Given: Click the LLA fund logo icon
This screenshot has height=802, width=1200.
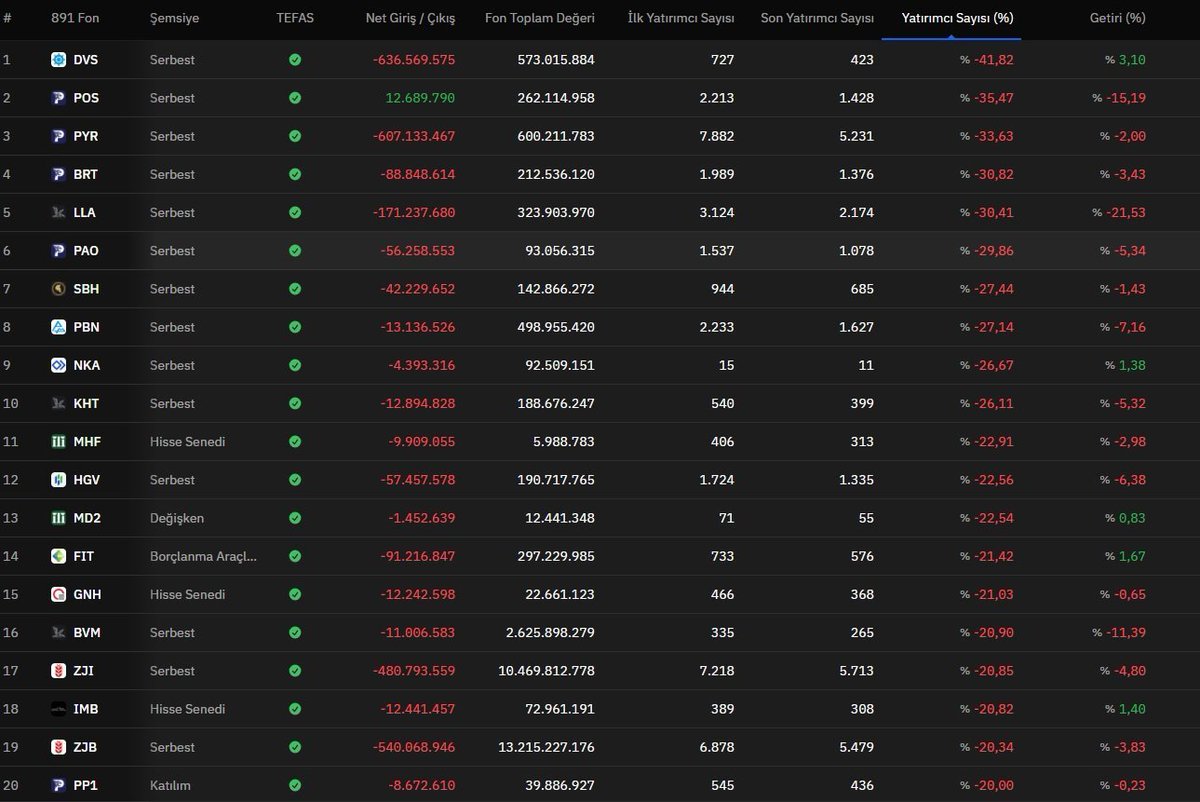Looking at the screenshot, I should point(58,213).
